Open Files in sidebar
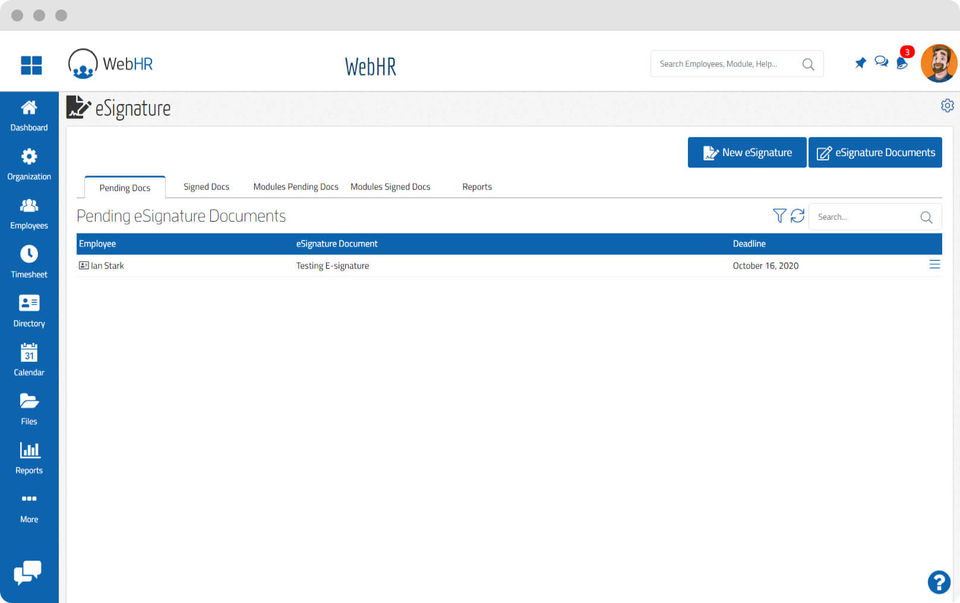Viewport: 960px width, 603px height. click(29, 410)
